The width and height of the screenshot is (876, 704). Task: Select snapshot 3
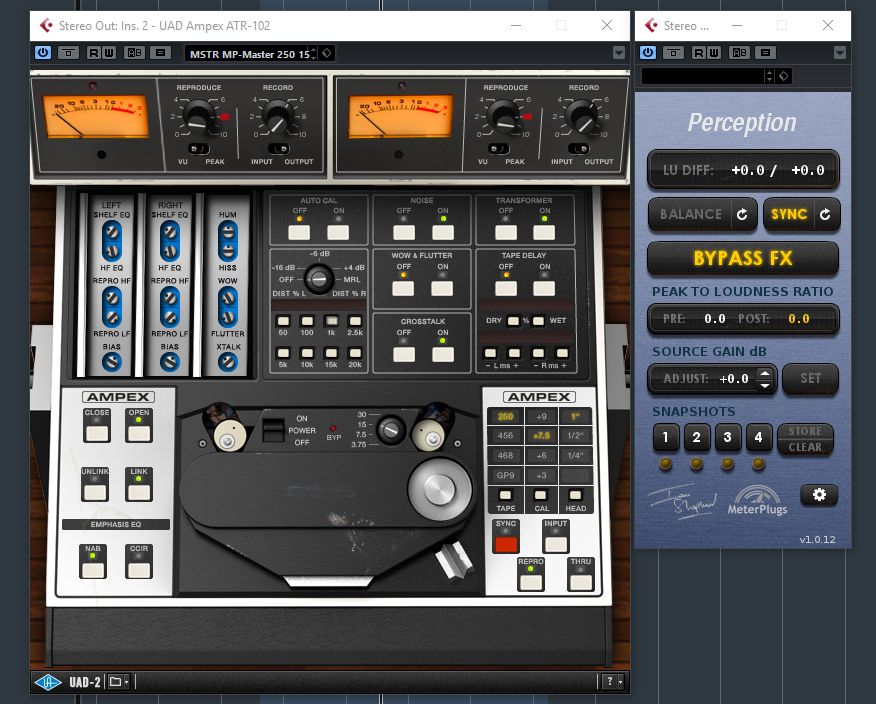727,437
